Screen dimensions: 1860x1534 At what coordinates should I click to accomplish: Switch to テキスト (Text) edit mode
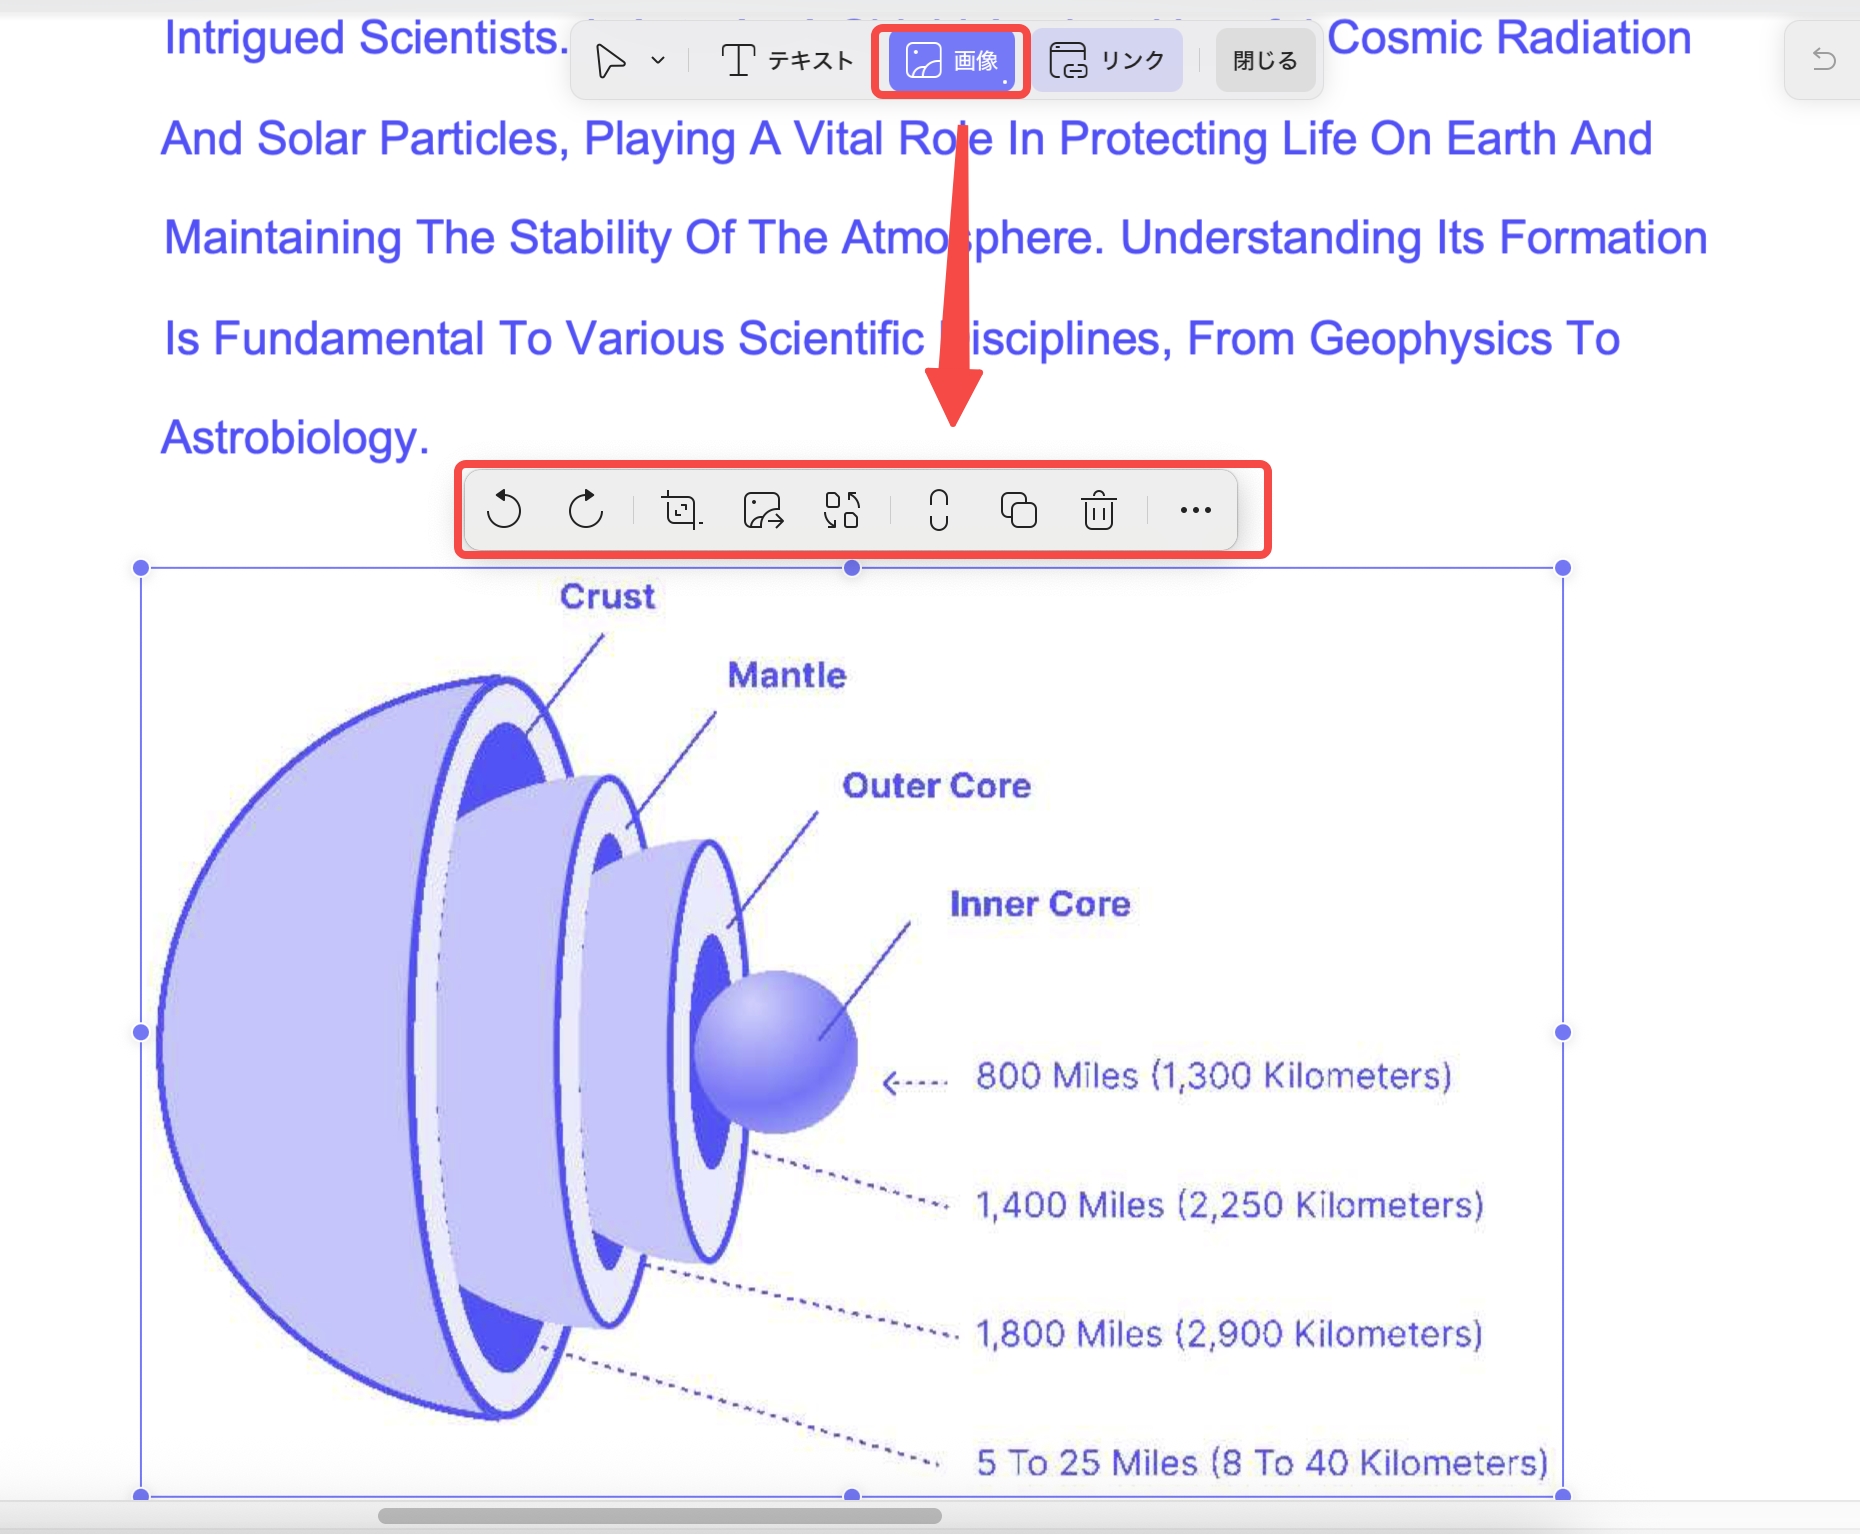coord(787,61)
